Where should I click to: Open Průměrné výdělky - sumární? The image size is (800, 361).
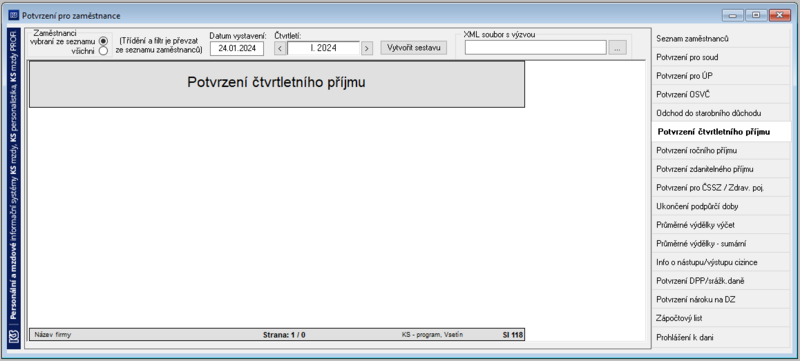(x=720, y=244)
